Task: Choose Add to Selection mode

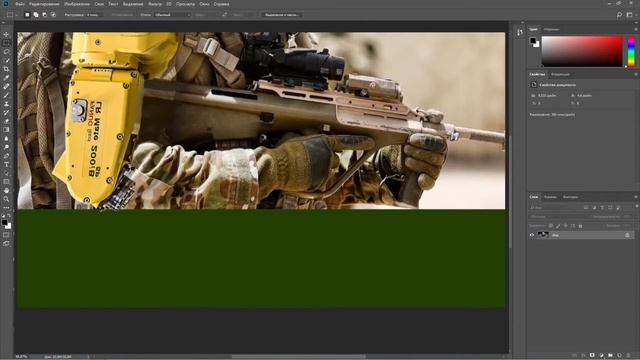Action: coord(36,15)
